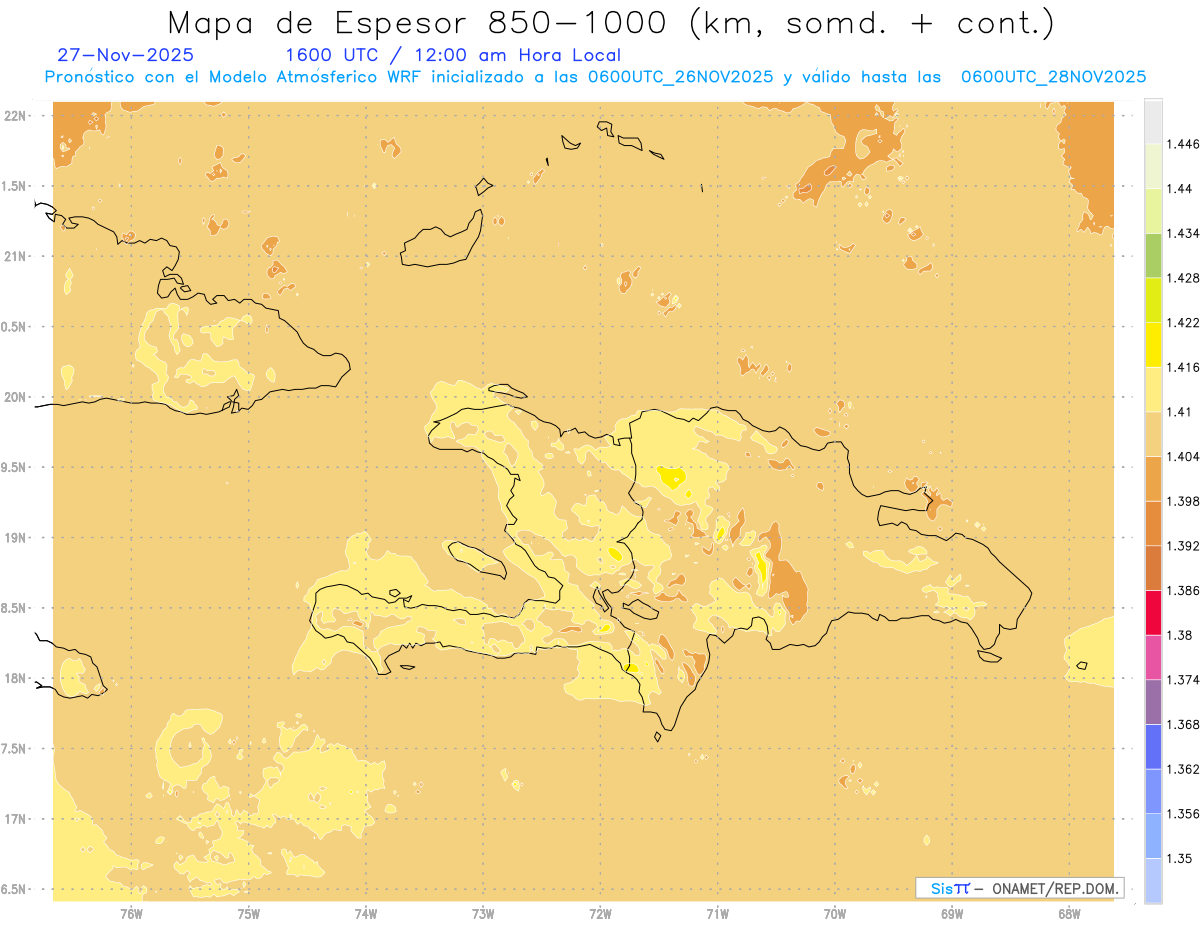Click the valid-until time '0600UTC_28NOV2025'
This screenshot has height=927, width=1200.
[x=1053, y=77]
